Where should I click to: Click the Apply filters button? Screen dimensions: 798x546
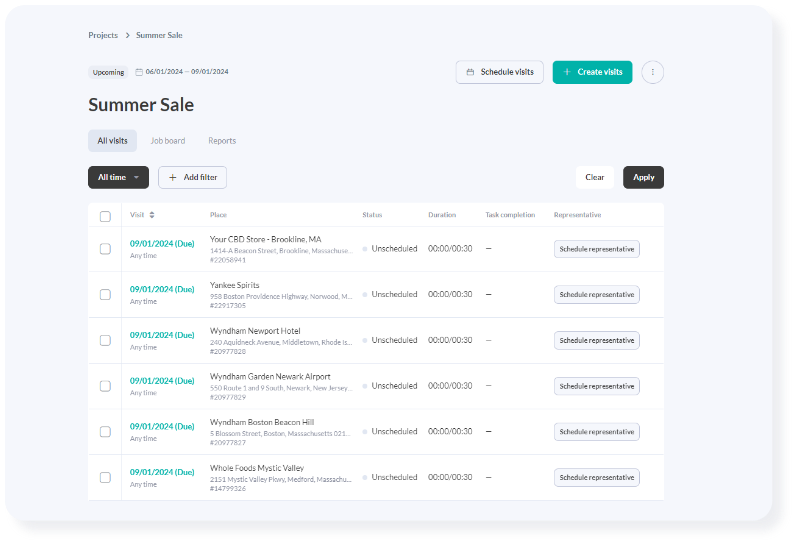(643, 178)
